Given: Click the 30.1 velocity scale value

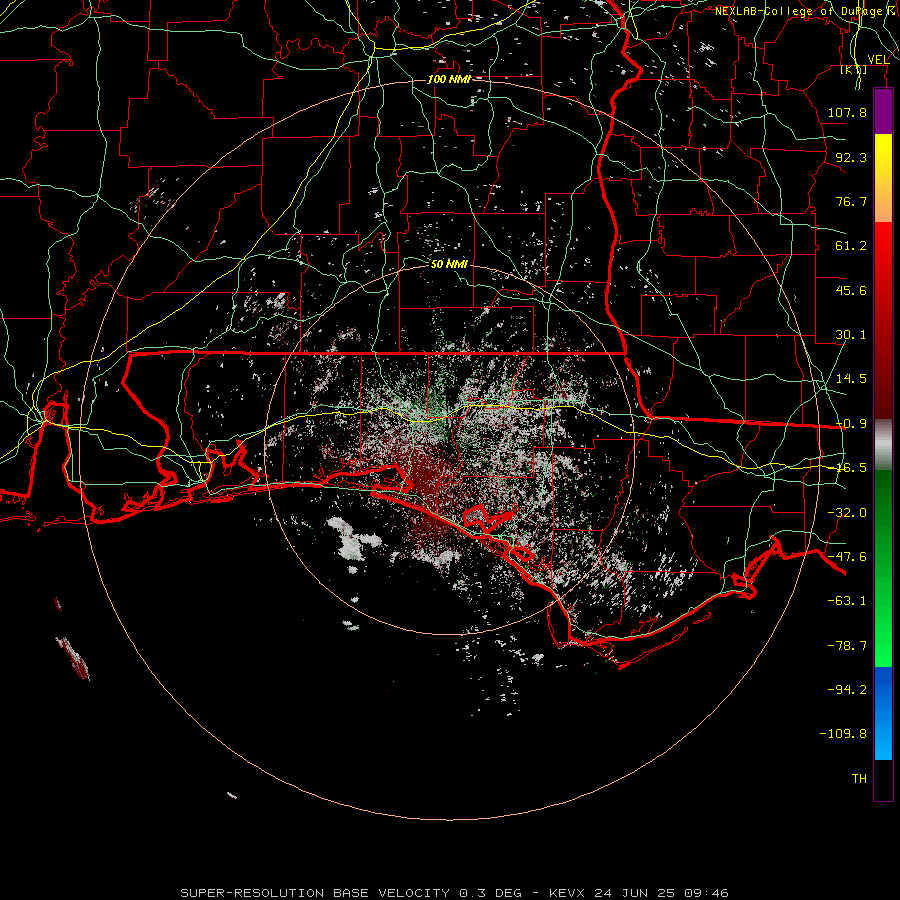Looking at the screenshot, I should [x=851, y=335].
